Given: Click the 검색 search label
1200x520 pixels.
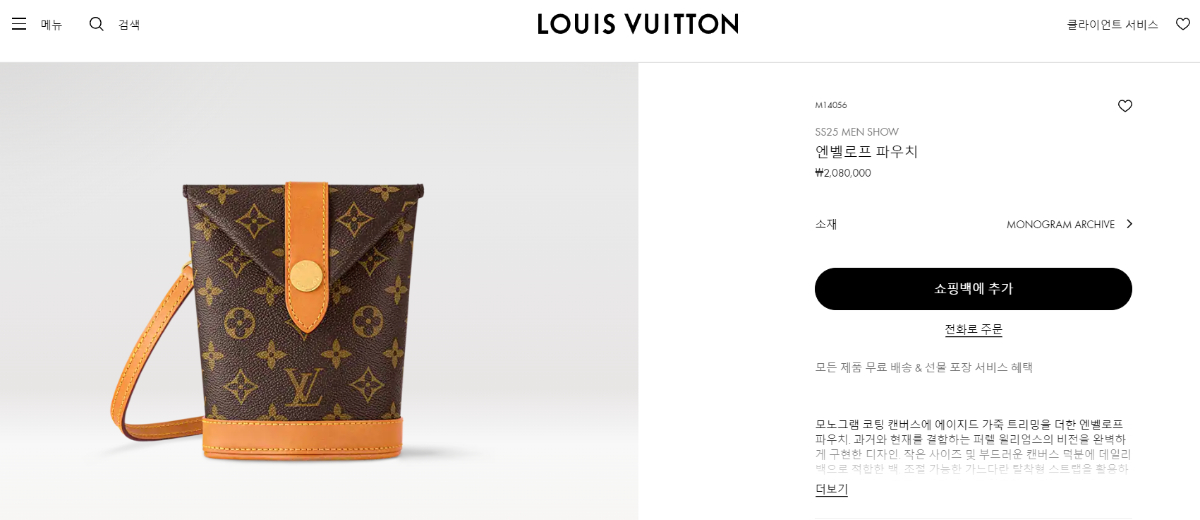Looking at the screenshot, I should click(x=129, y=25).
